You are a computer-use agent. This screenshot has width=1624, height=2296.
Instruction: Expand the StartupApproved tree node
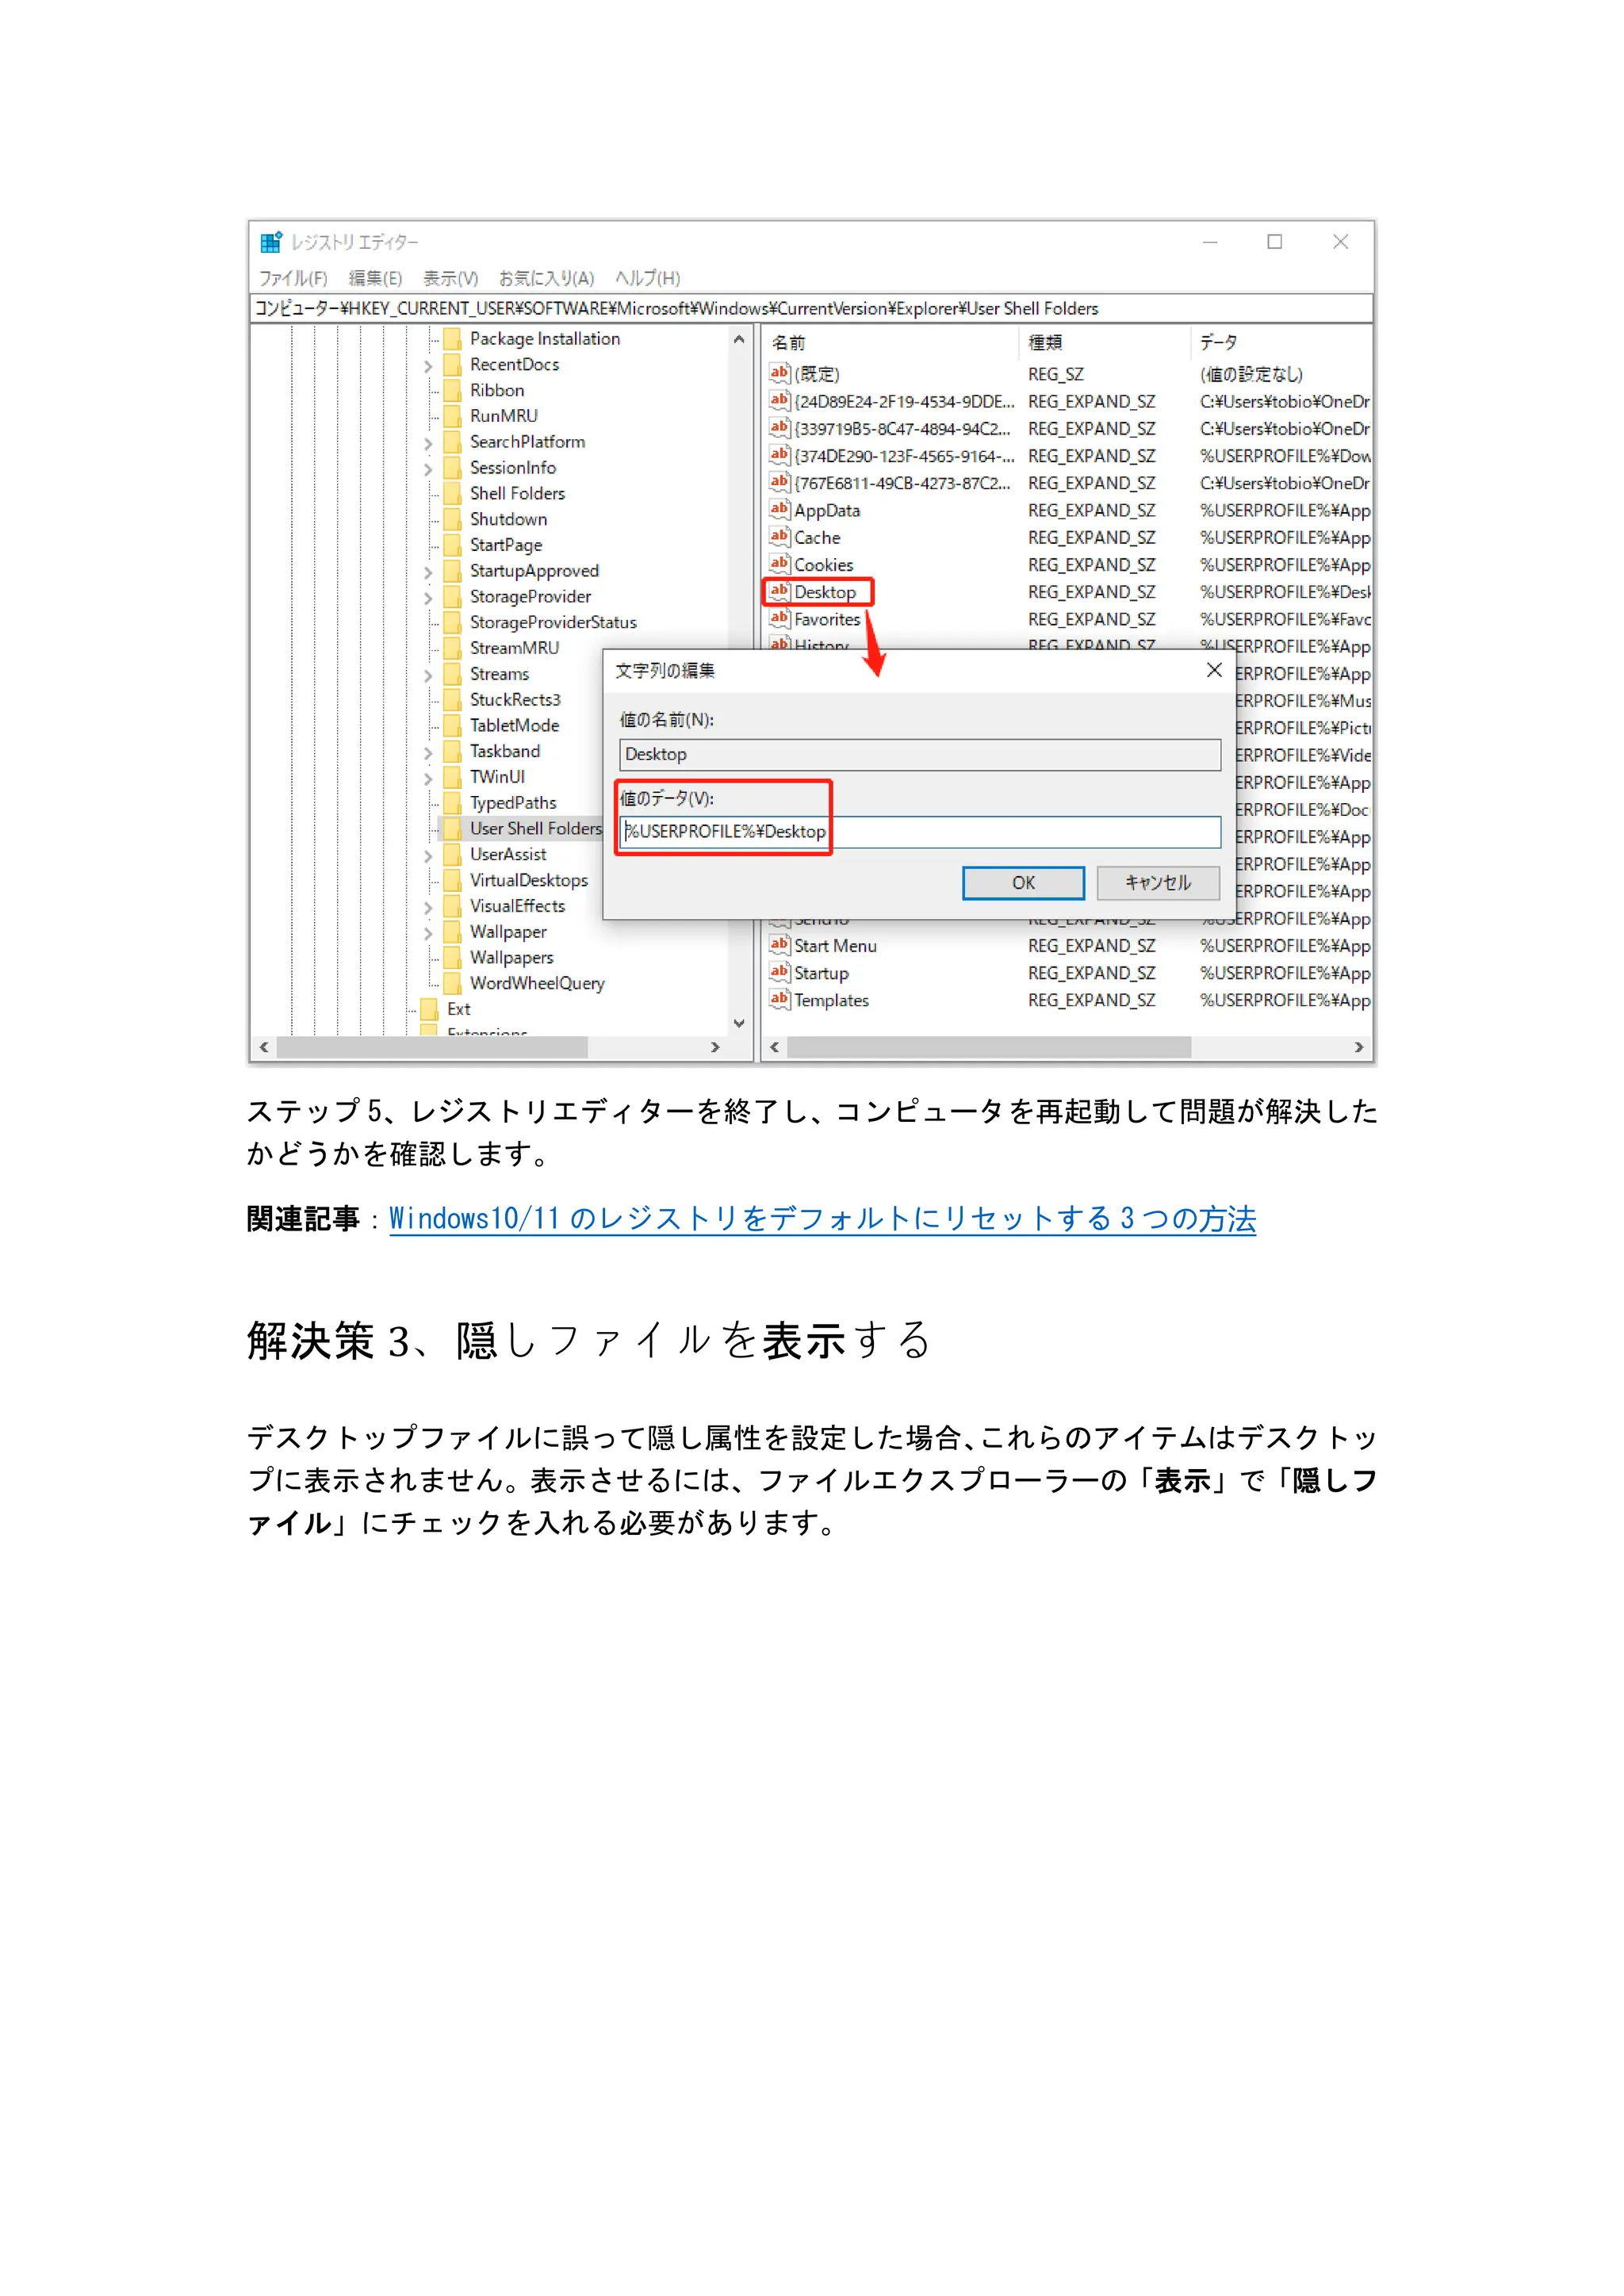pyautogui.click(x=428, y=572)
